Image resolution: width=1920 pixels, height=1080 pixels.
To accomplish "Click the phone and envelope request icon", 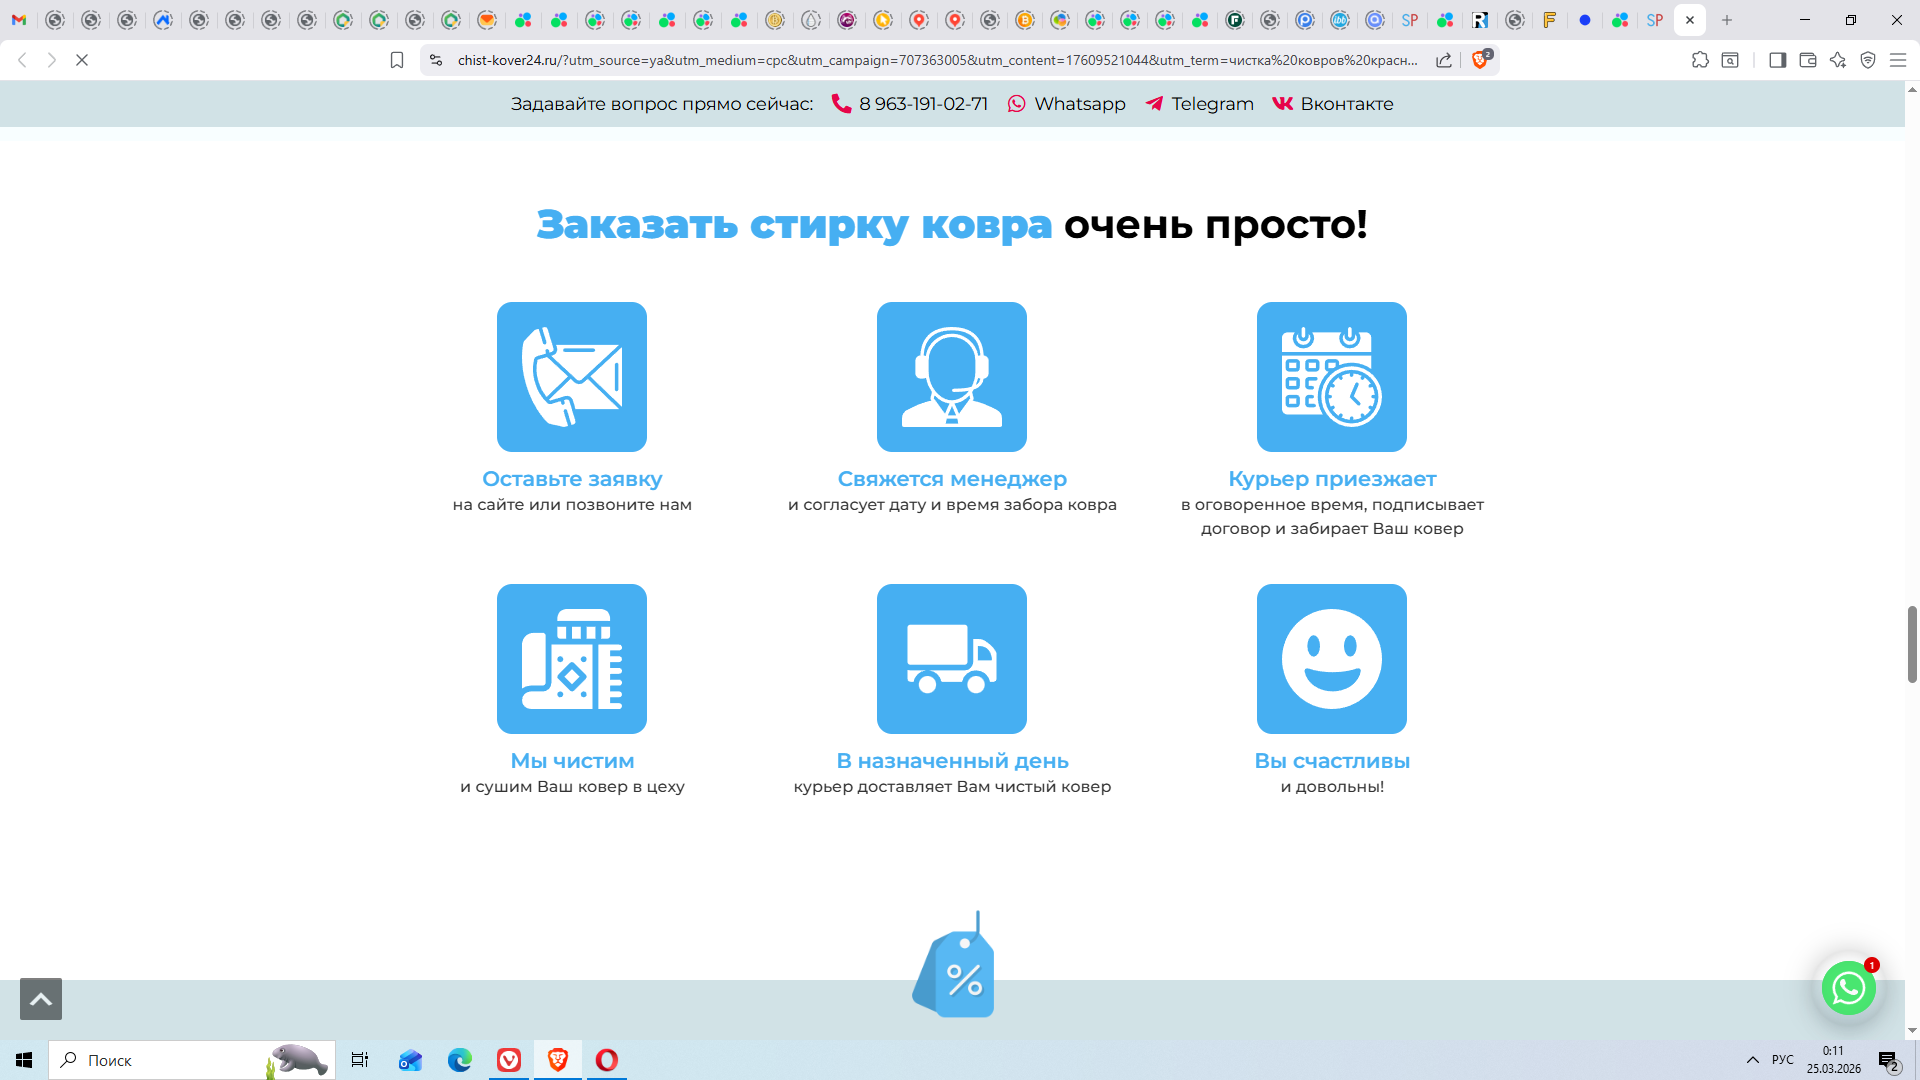I will (x=572, y=377).
